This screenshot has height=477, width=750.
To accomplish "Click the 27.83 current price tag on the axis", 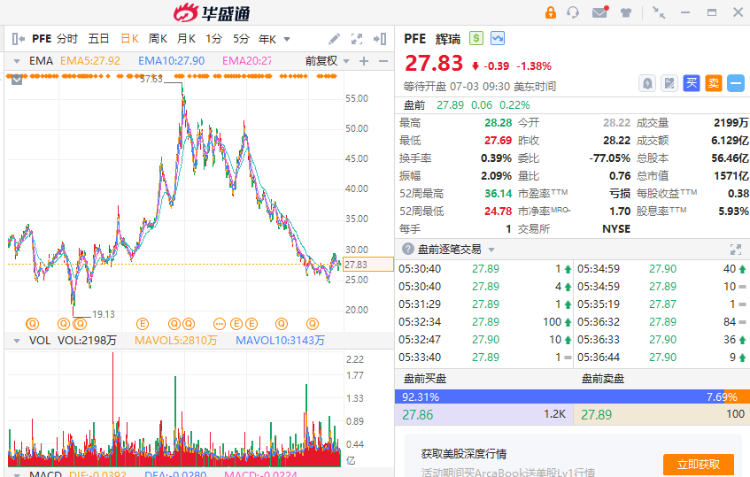I will [x=368, y=265].
